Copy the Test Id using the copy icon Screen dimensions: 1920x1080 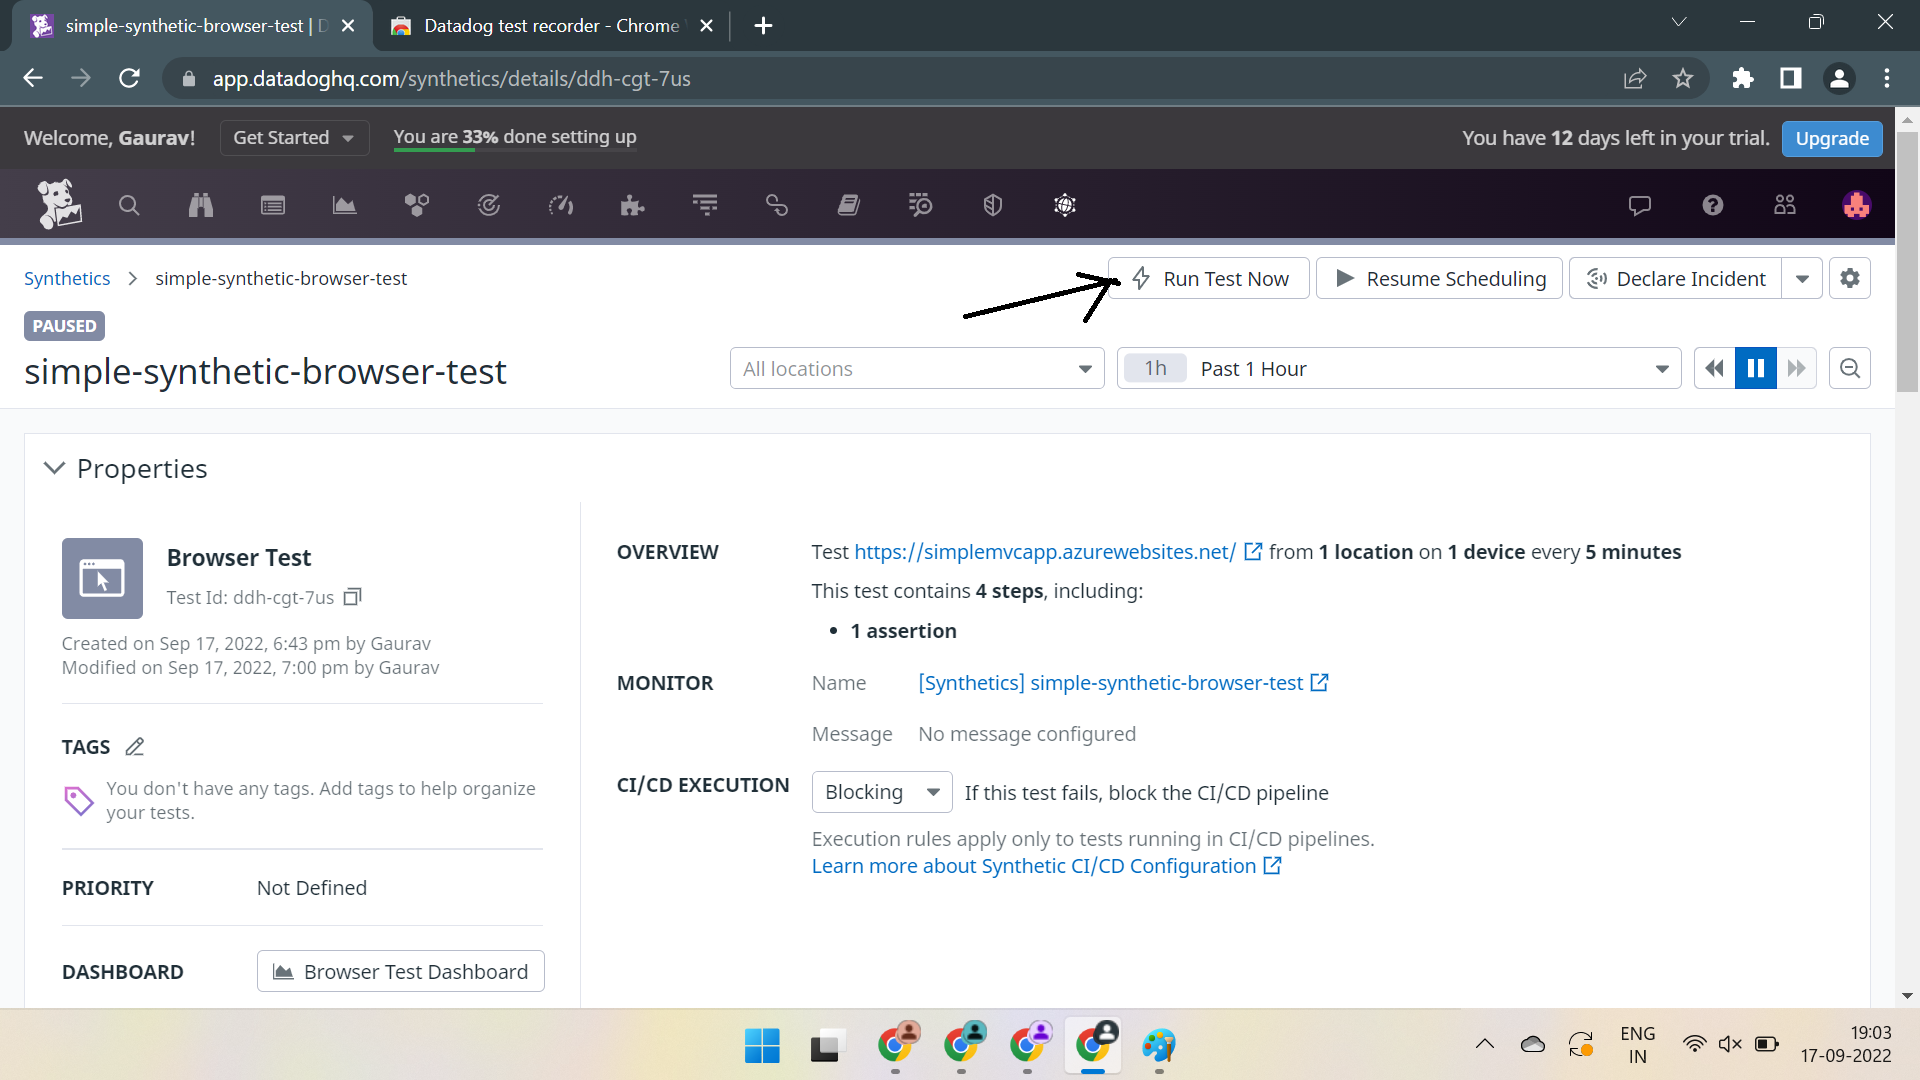point(352,597)
